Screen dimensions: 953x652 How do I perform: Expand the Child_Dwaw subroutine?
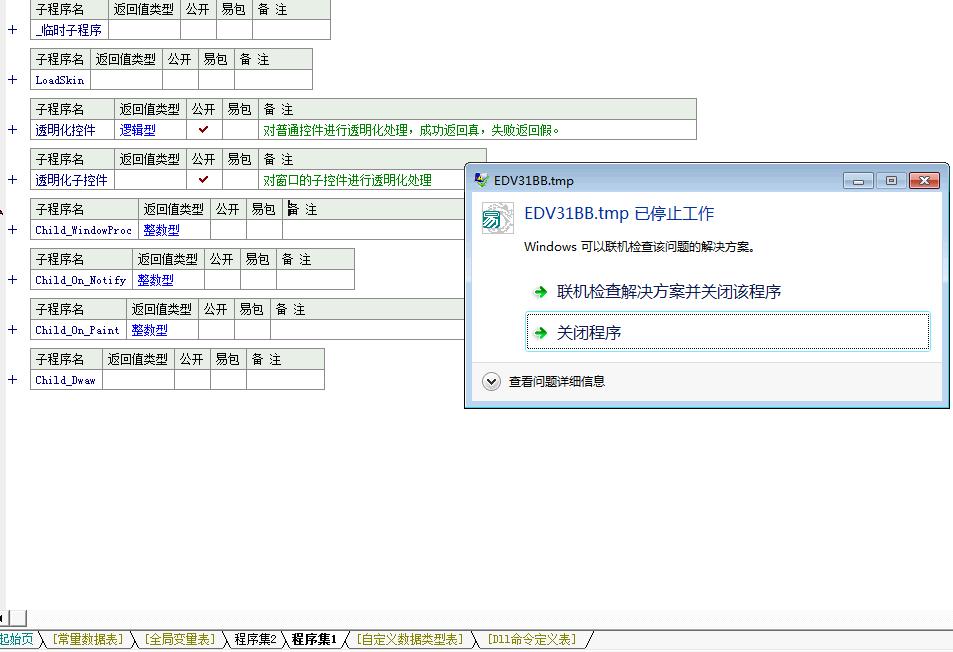click(x=12, y=379)
